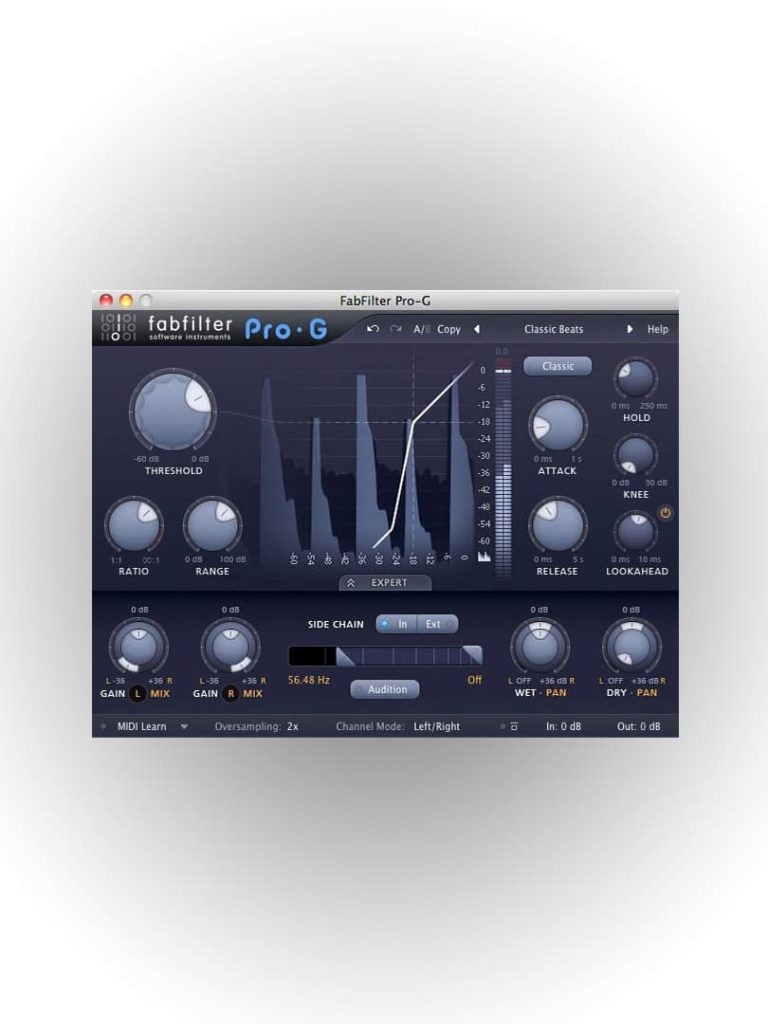Toggle the A/B comparison switch
Image resolution: width=768 pixels, height=1024 pixels.
pyautogui.click(x=422, y=329)
